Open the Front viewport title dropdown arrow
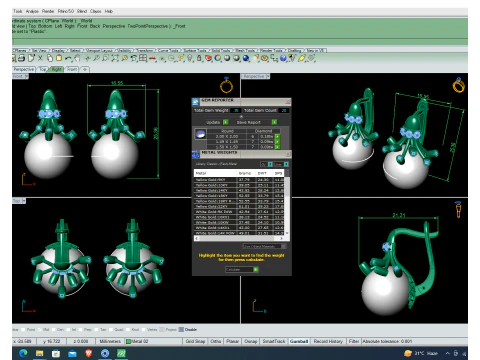This screenshot has width=480, height=360. (27, 76)
